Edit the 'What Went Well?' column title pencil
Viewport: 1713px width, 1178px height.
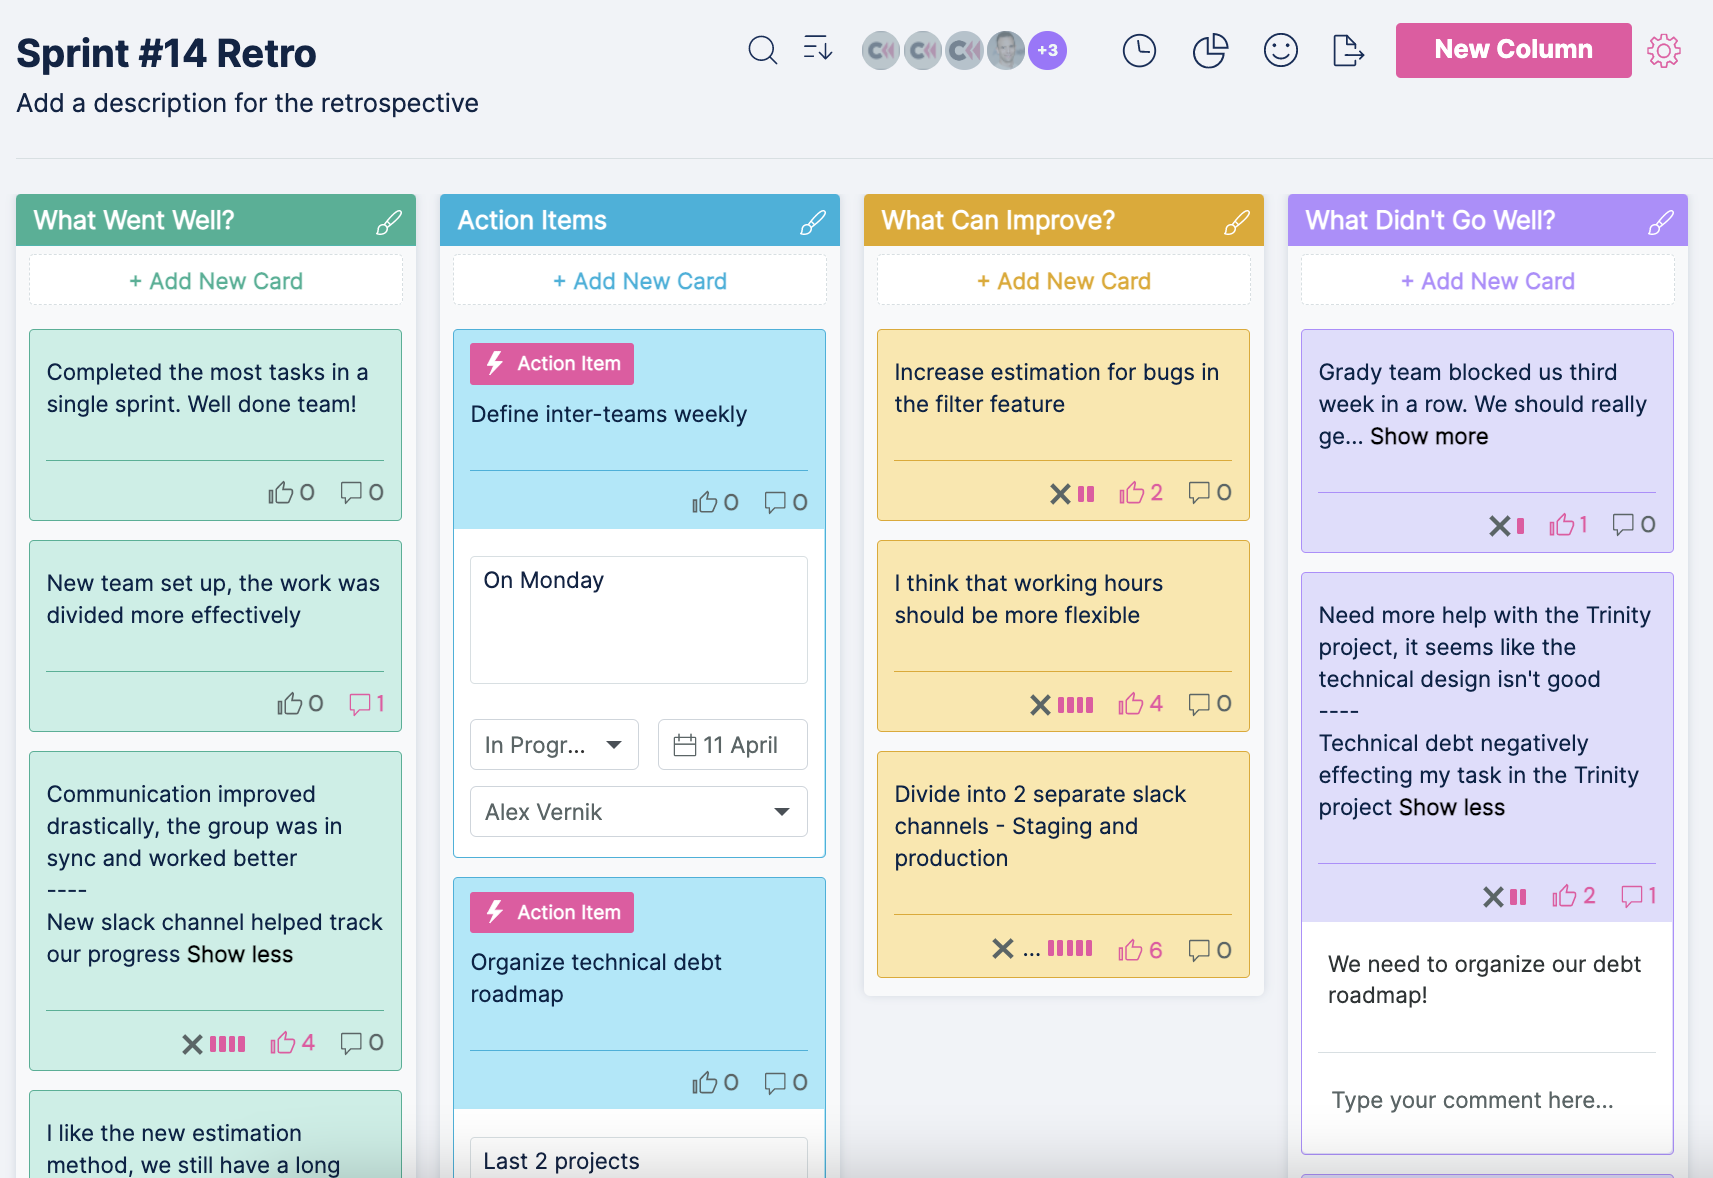coord(389,222)
